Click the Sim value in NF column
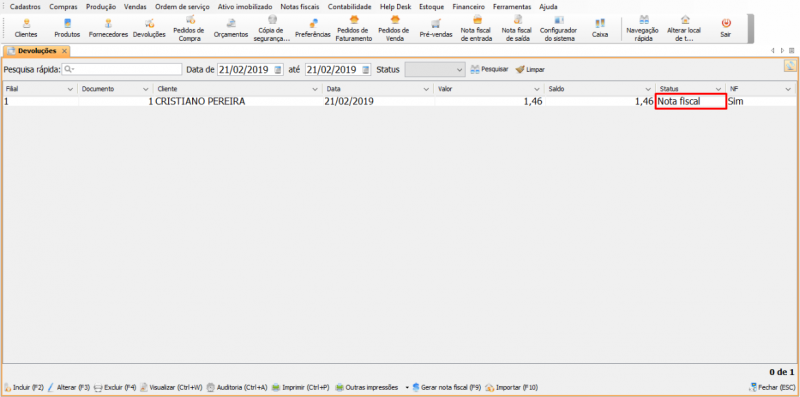 pos(735,102)
